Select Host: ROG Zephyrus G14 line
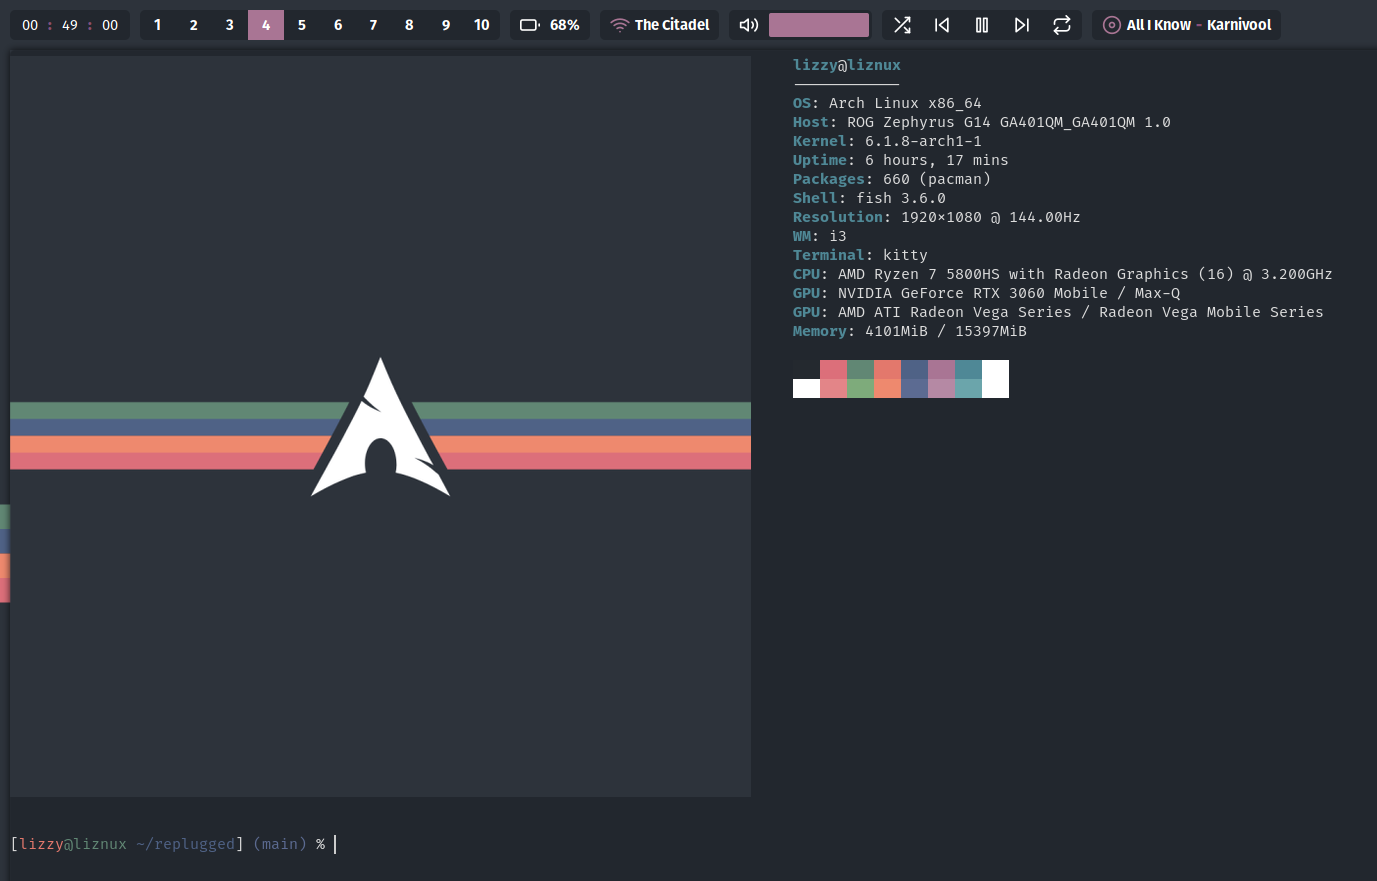This screenshot has width=1377, height=881. pos(982,122)
